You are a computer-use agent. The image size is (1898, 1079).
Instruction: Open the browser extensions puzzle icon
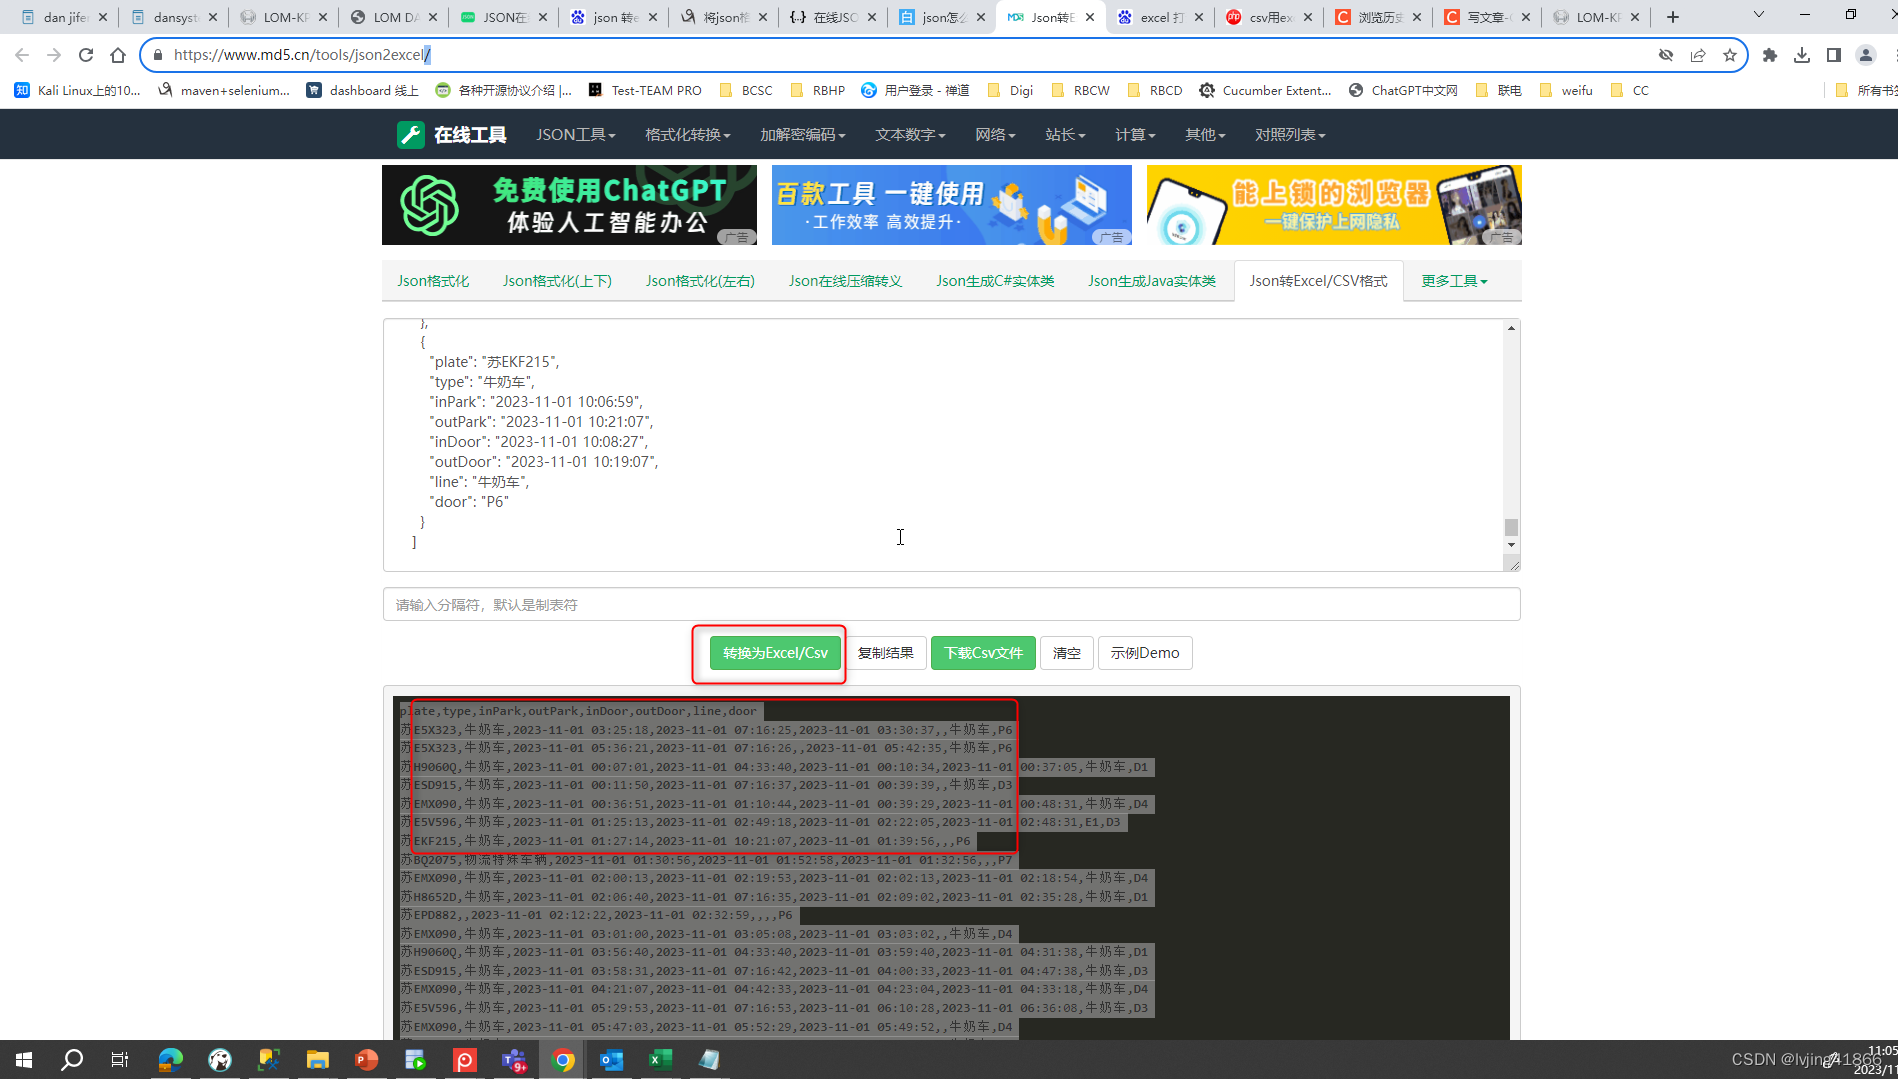click(x=1769, y=55)
